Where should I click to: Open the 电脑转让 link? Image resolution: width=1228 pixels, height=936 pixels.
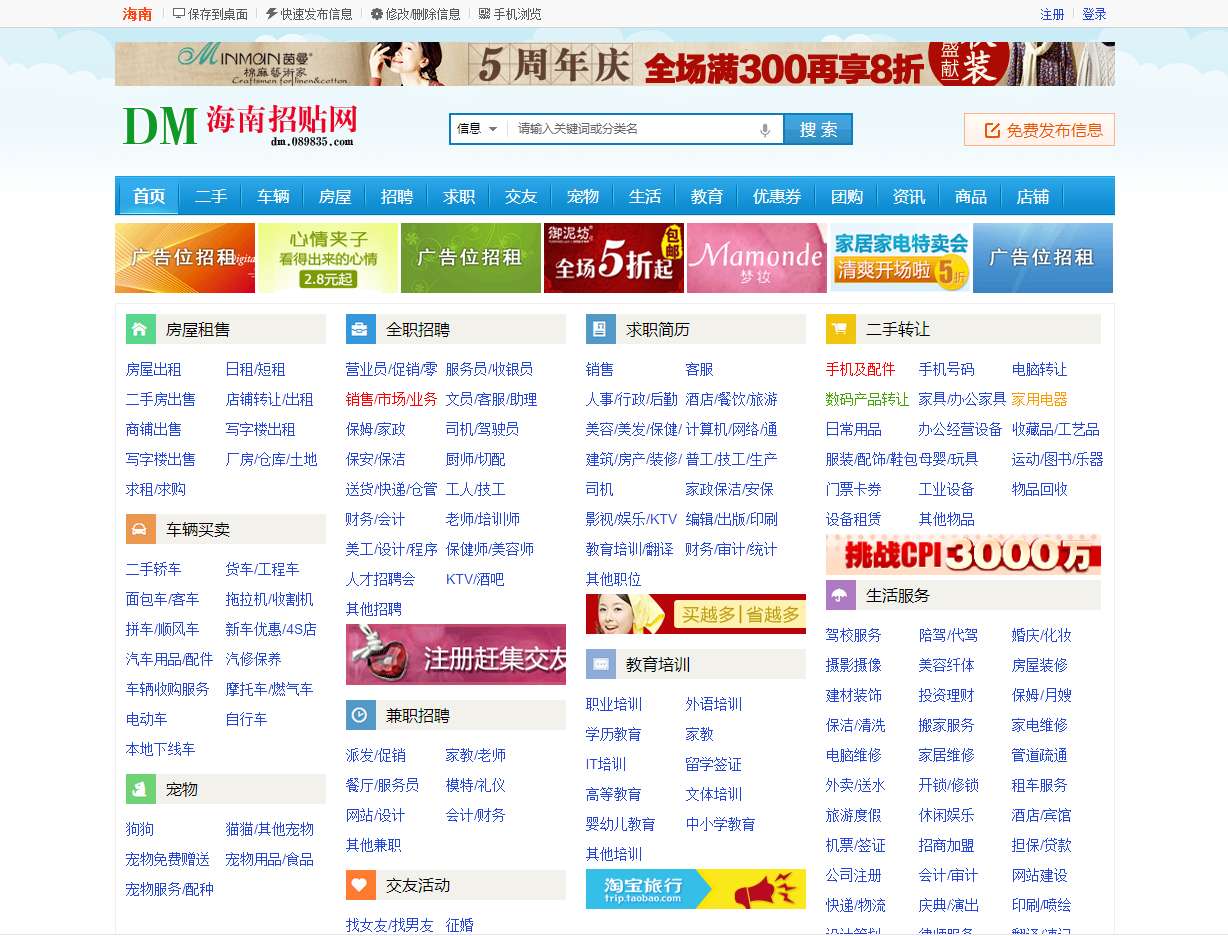1040,369
